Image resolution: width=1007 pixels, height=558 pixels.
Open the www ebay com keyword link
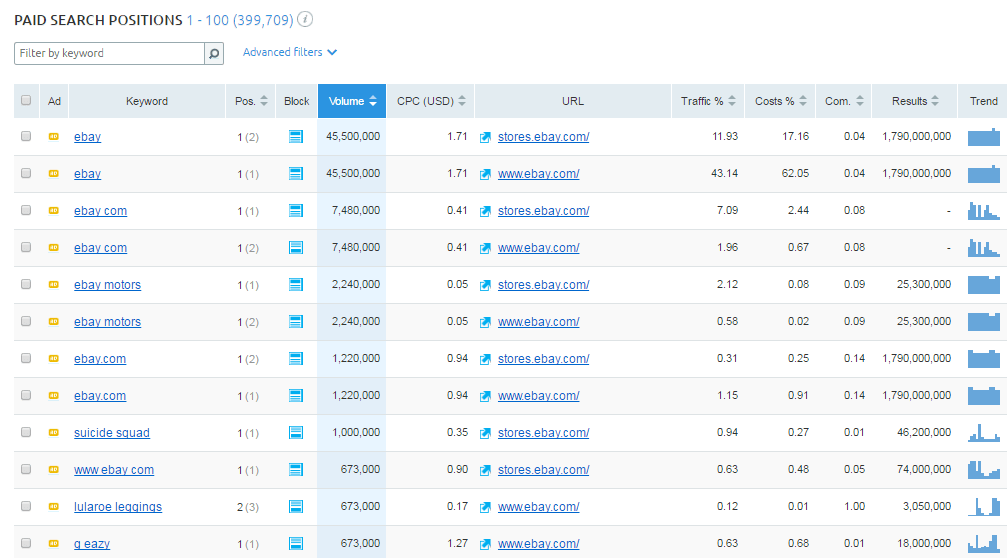coord(114,470)
